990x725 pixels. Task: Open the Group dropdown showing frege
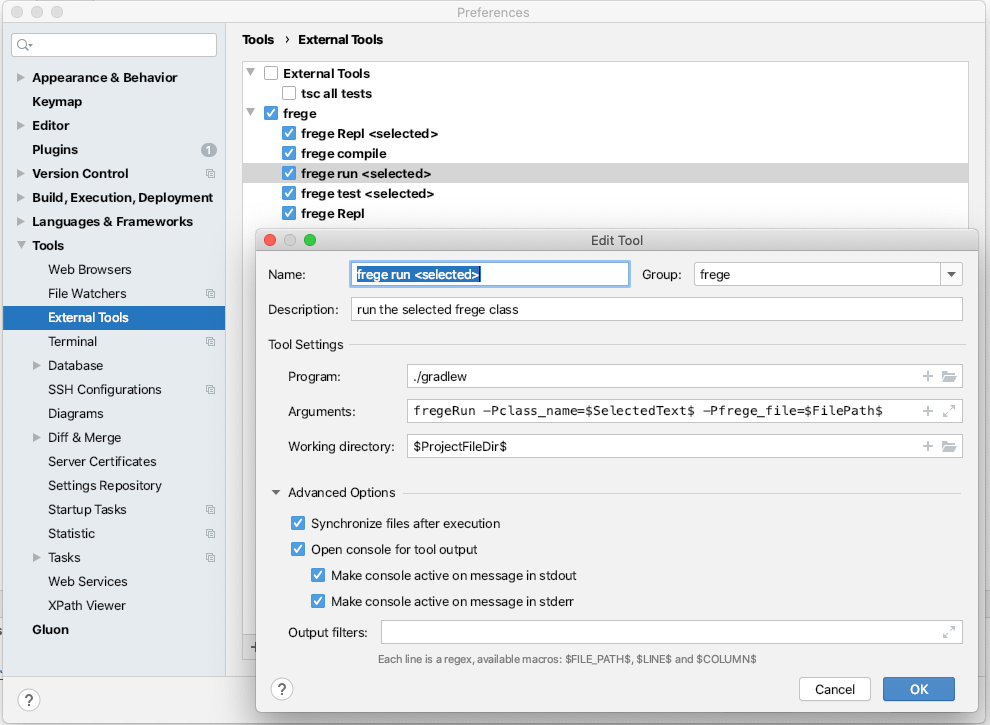tap(950, 275)
